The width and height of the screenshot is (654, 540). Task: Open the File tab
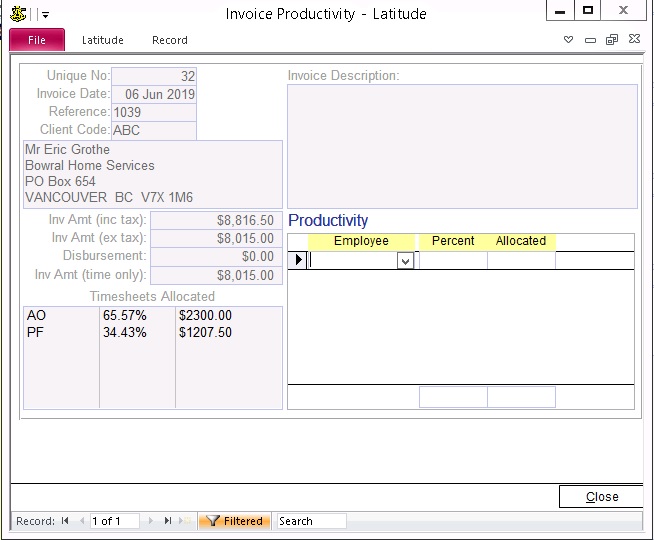tap(37, 40)
